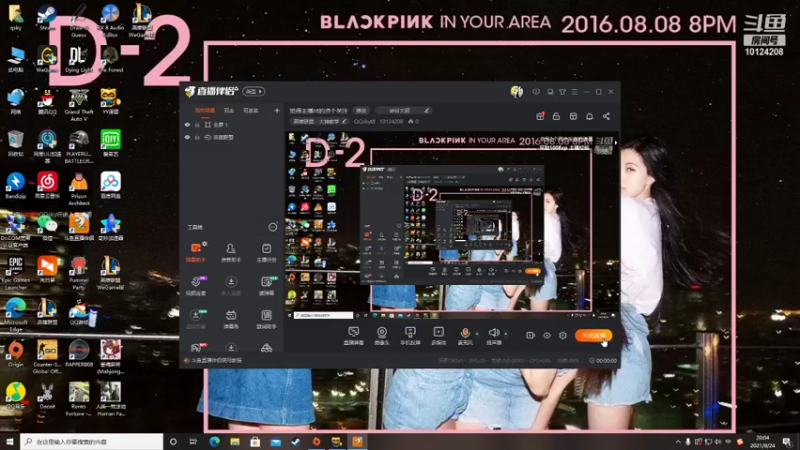Click the orange 关闭直播 button
Screen dimensions: 800x450
pyautogui.click(x=593, y=335)
